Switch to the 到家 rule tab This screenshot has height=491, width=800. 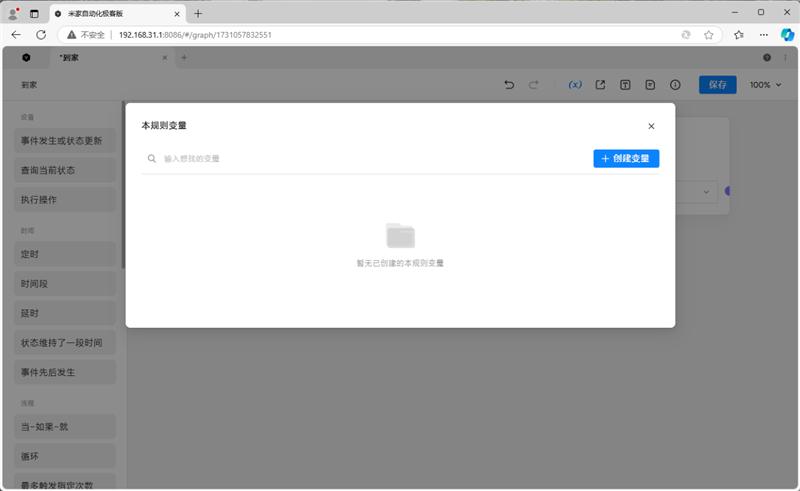110,58
